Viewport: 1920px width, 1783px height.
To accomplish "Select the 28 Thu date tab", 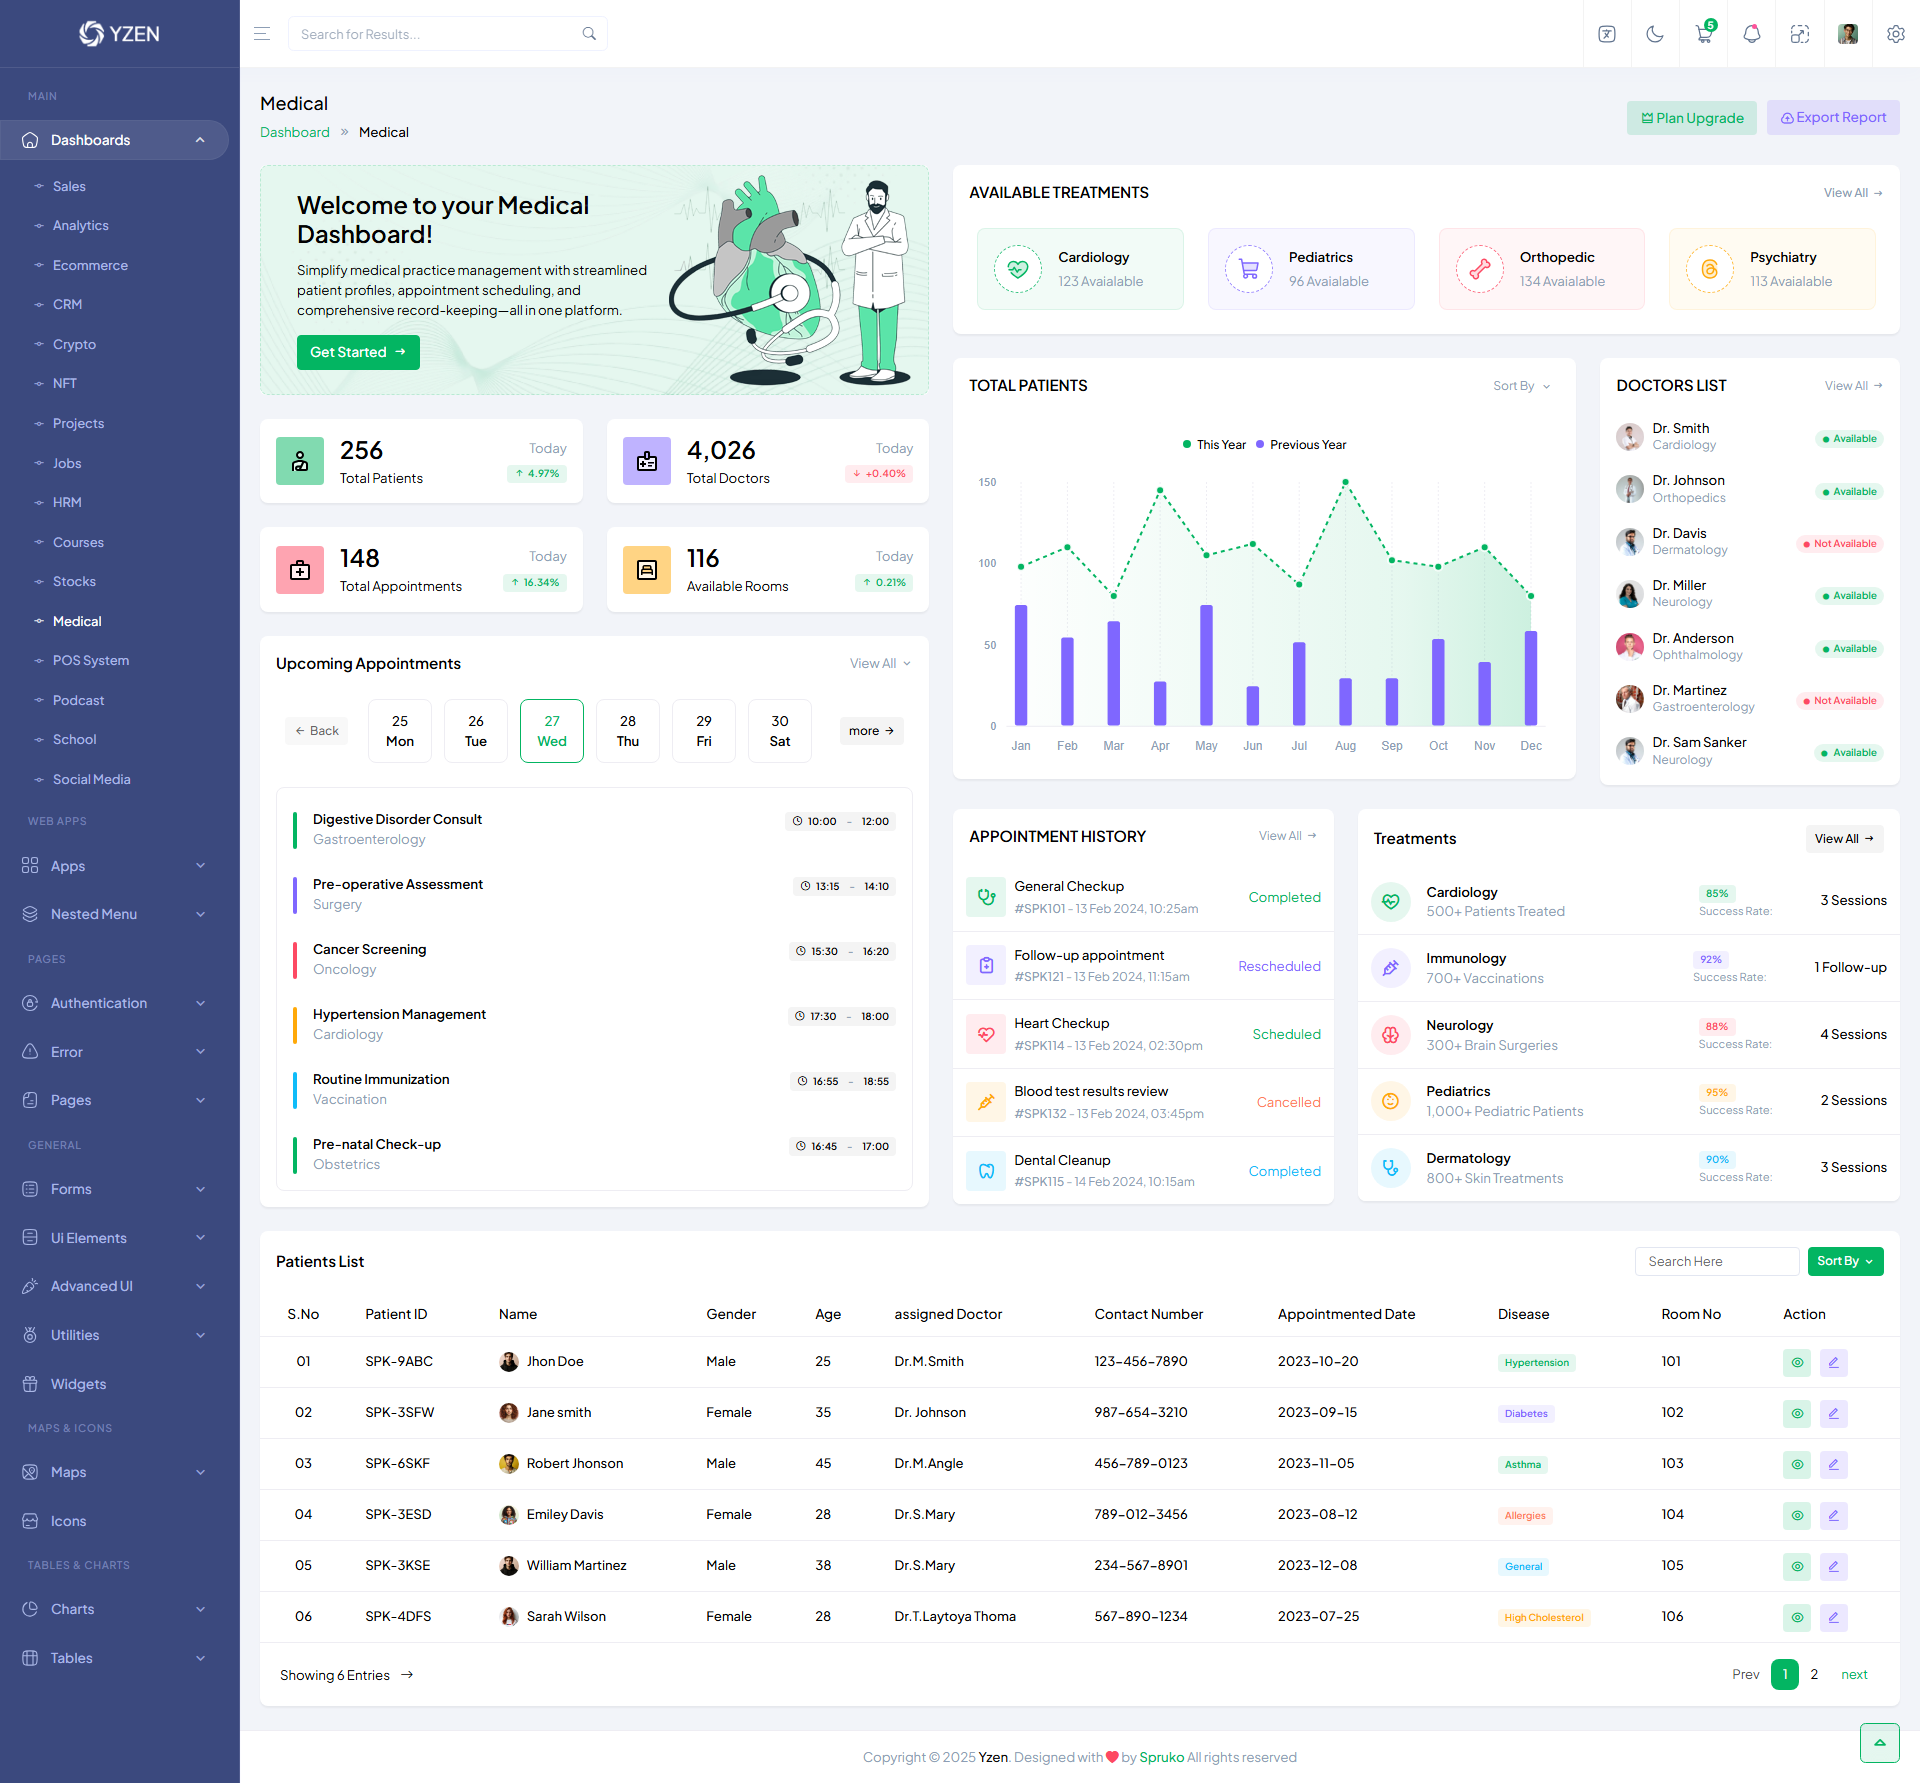I will coord(627,731).
